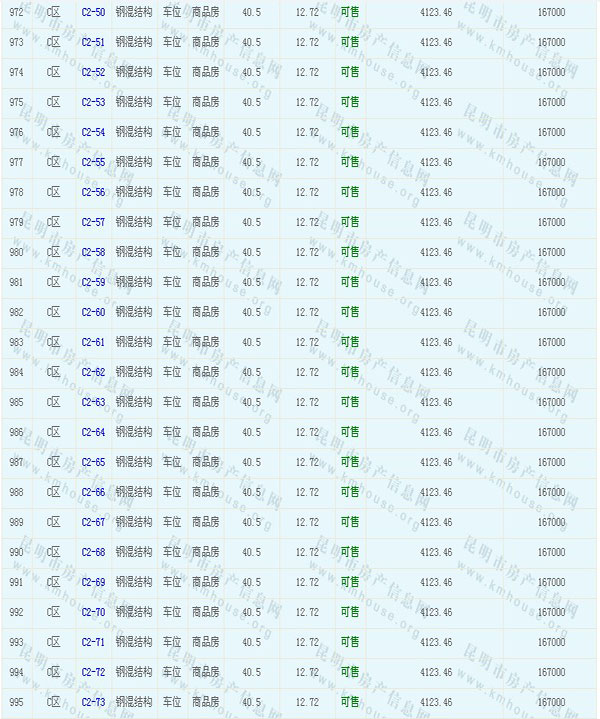
Task: Open the C2-61 unit link
Action: (93, 342)
